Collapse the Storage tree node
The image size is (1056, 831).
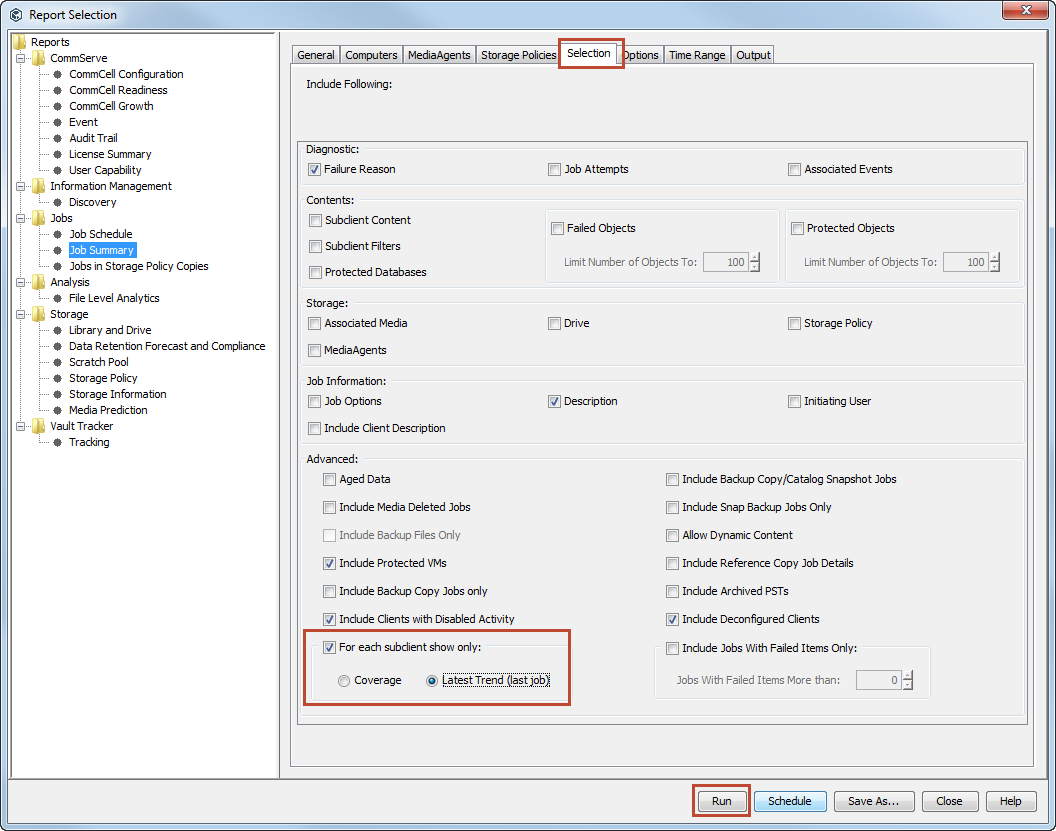[x=21, y=314]
